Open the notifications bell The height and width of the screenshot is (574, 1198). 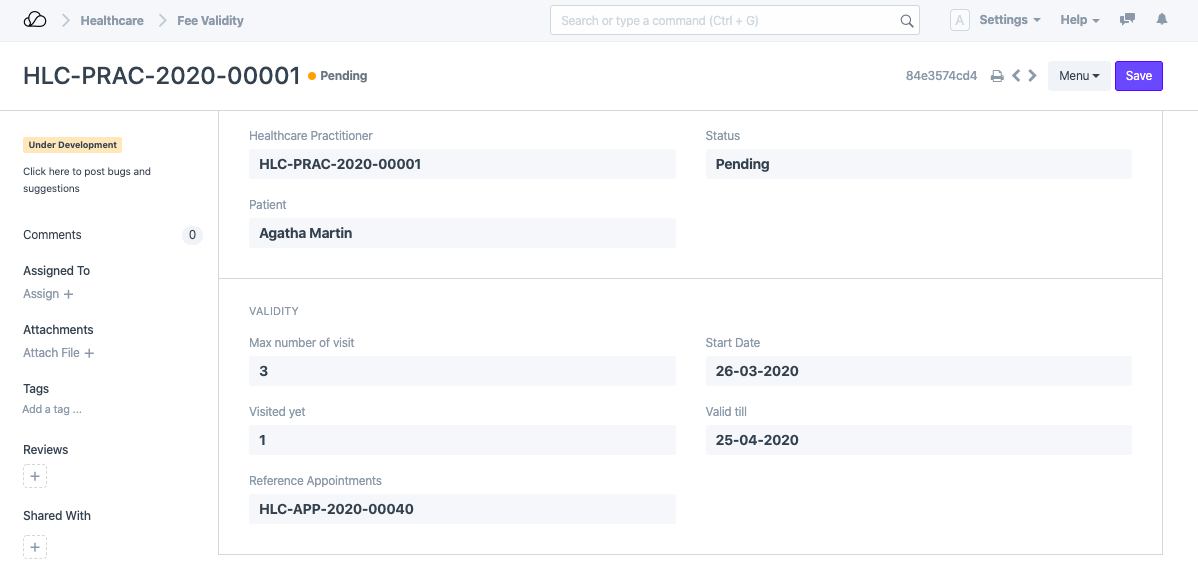(x=1162, y=20)
